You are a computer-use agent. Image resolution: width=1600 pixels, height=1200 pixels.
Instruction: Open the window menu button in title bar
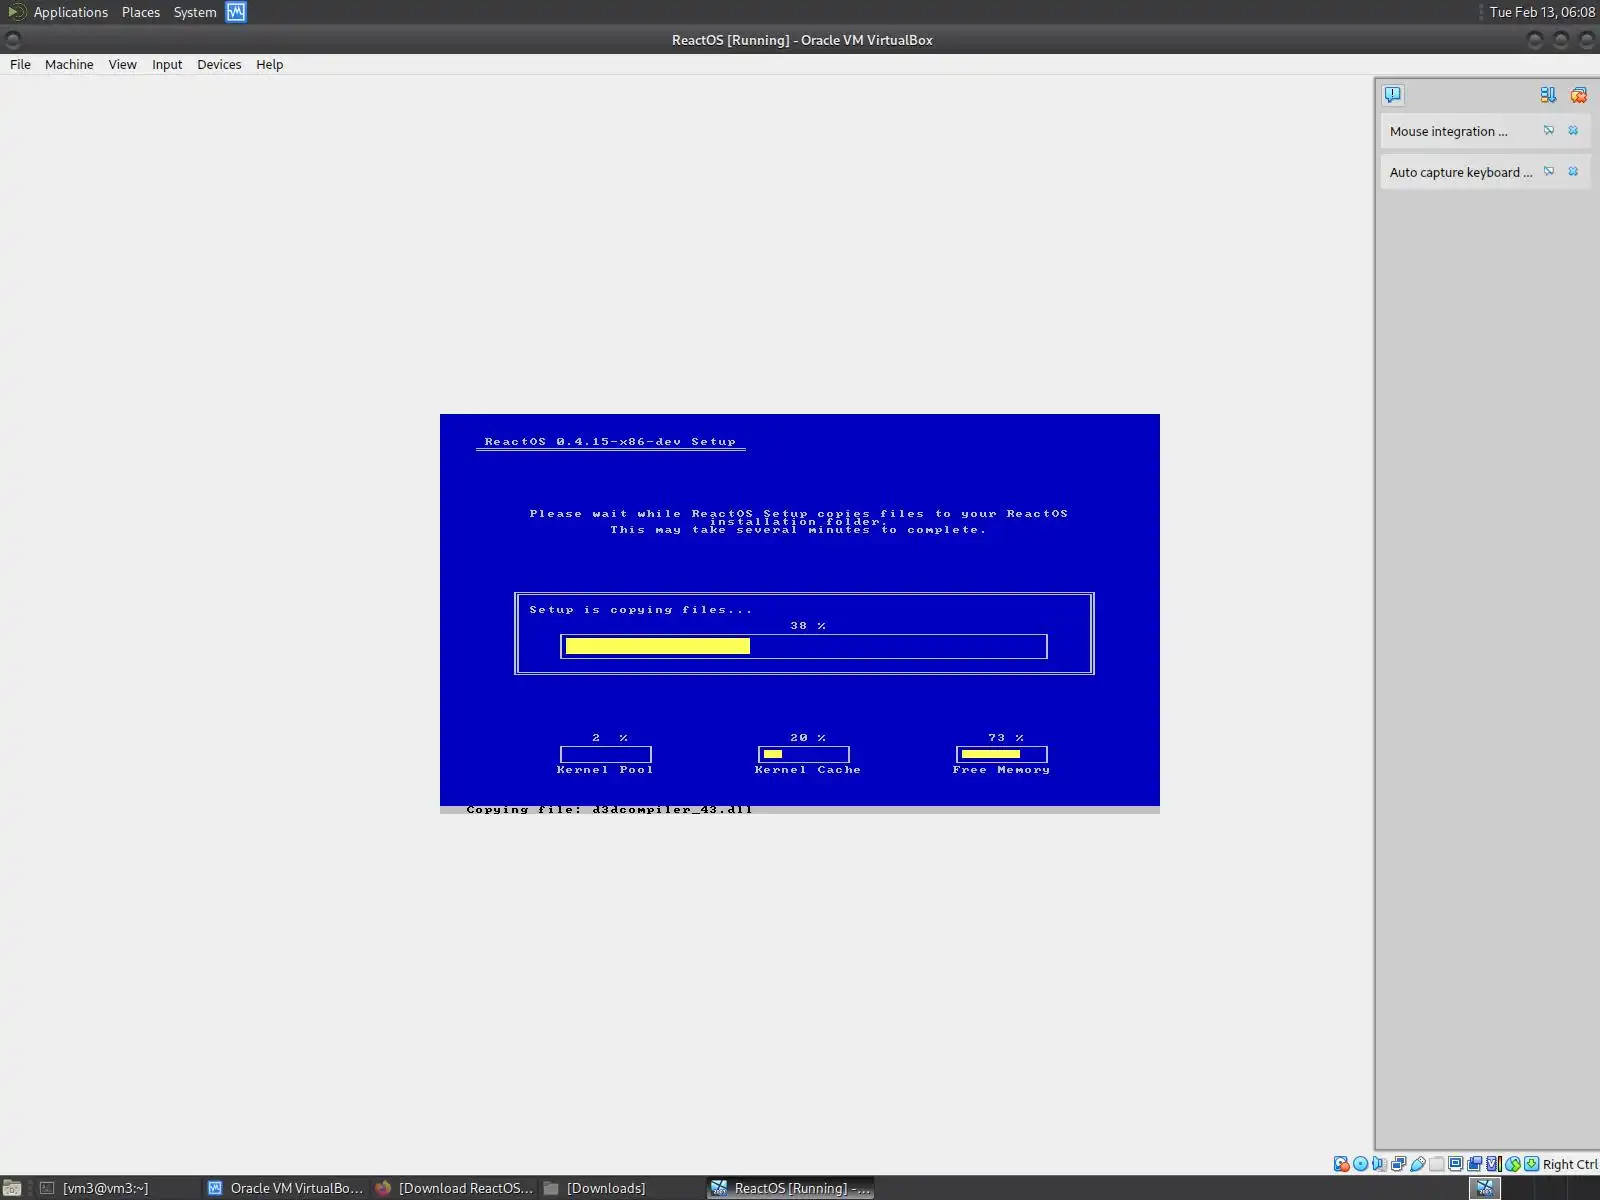coord(13,40)
